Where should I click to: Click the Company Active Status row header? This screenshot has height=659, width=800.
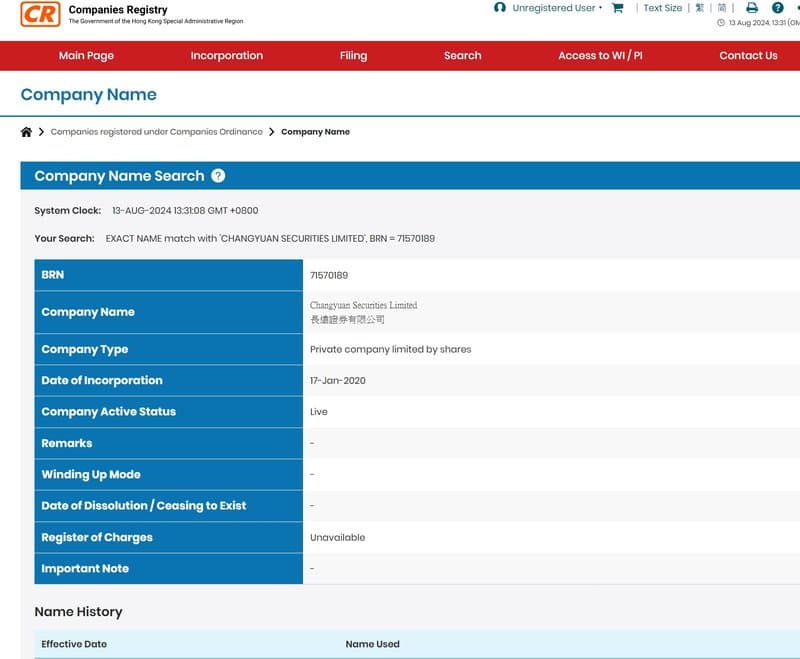click(168, 412)
